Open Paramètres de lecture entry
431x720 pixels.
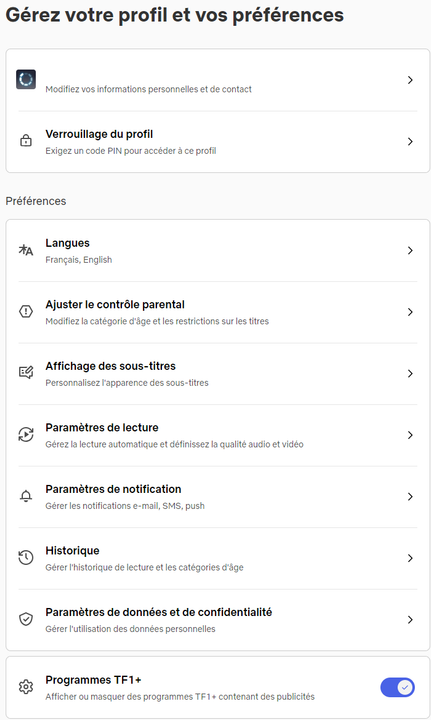[x=218, y=435]
